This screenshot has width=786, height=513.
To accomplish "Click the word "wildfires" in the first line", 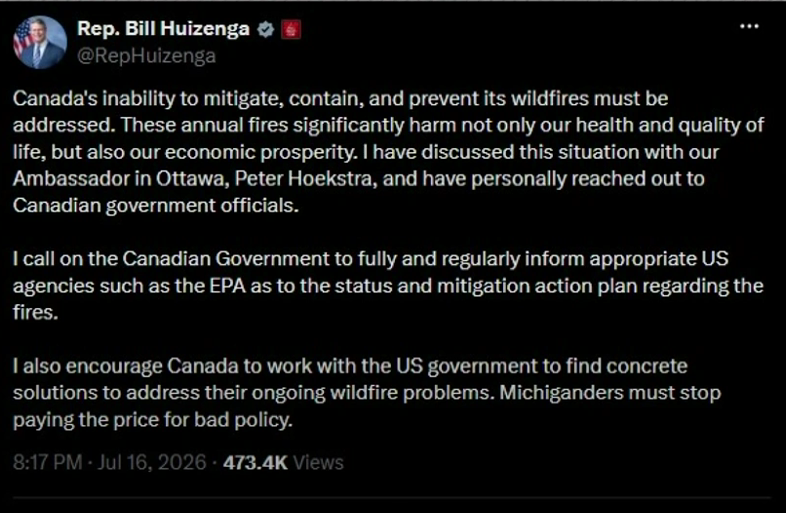I will click(x=550, y=98).
